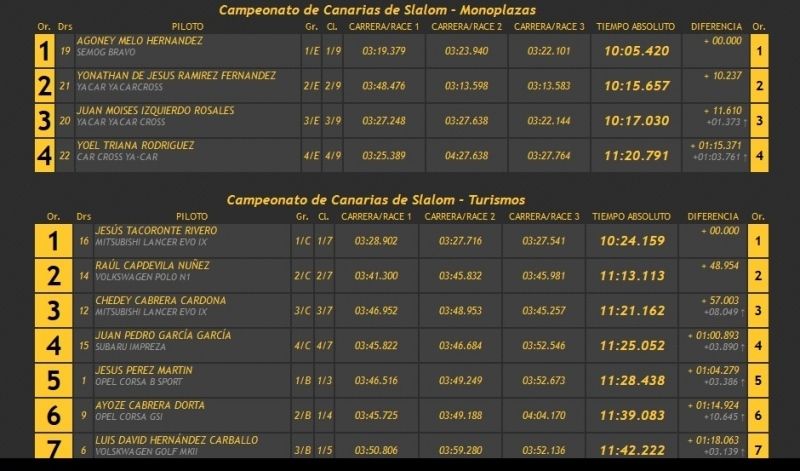
Task: Click JUAN MOISES IZQUIERDO ROSALES entry
Action: coord(156,111)
